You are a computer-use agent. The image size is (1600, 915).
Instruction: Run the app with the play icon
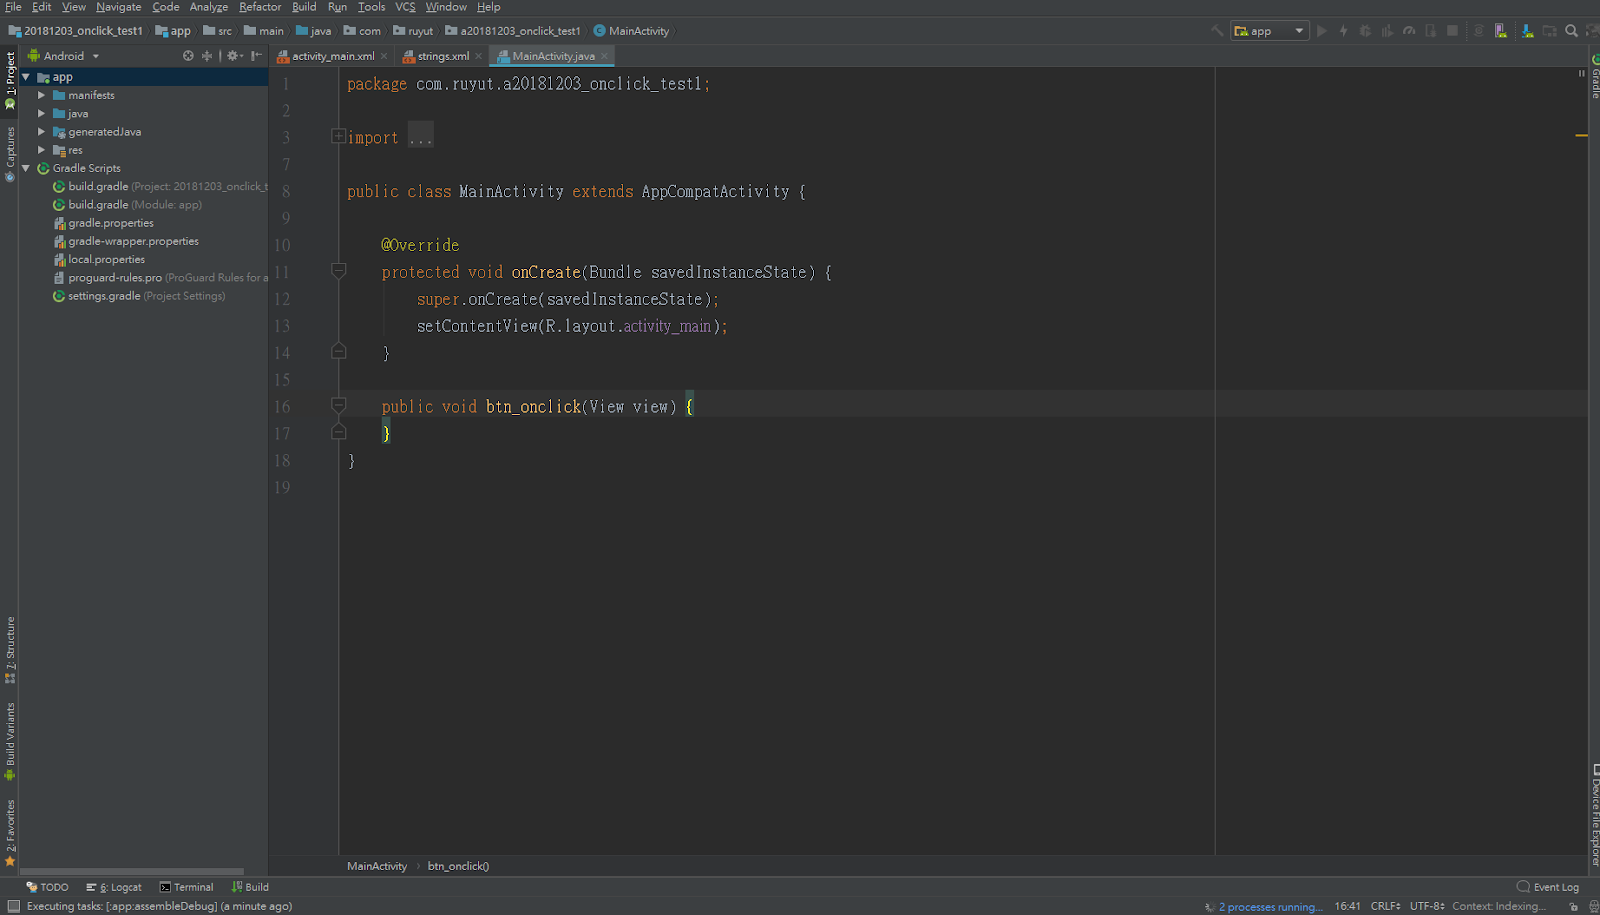point(1322,31)
